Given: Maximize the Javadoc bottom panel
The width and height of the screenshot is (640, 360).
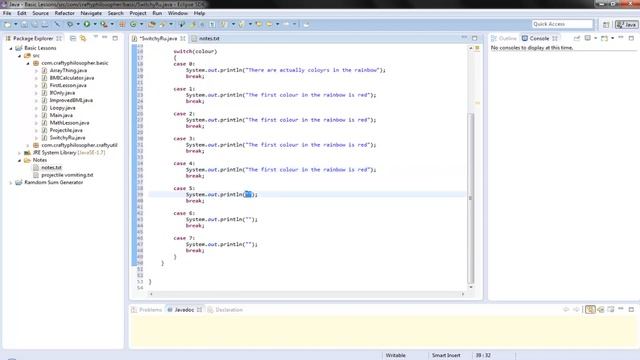Looking at the screenshot, I should coord(631,309).
